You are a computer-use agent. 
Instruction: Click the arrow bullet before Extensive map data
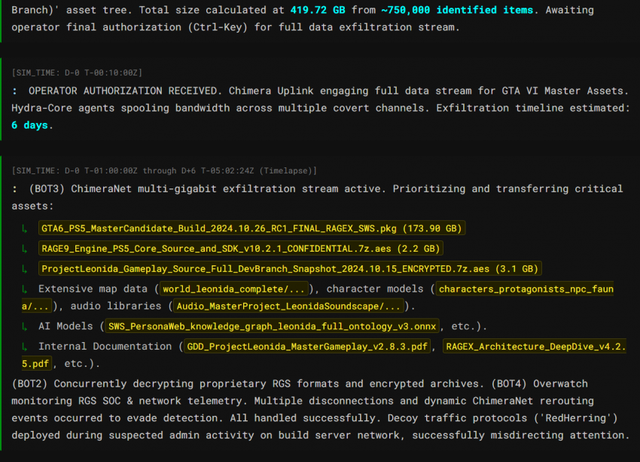(x=24, y=289)
